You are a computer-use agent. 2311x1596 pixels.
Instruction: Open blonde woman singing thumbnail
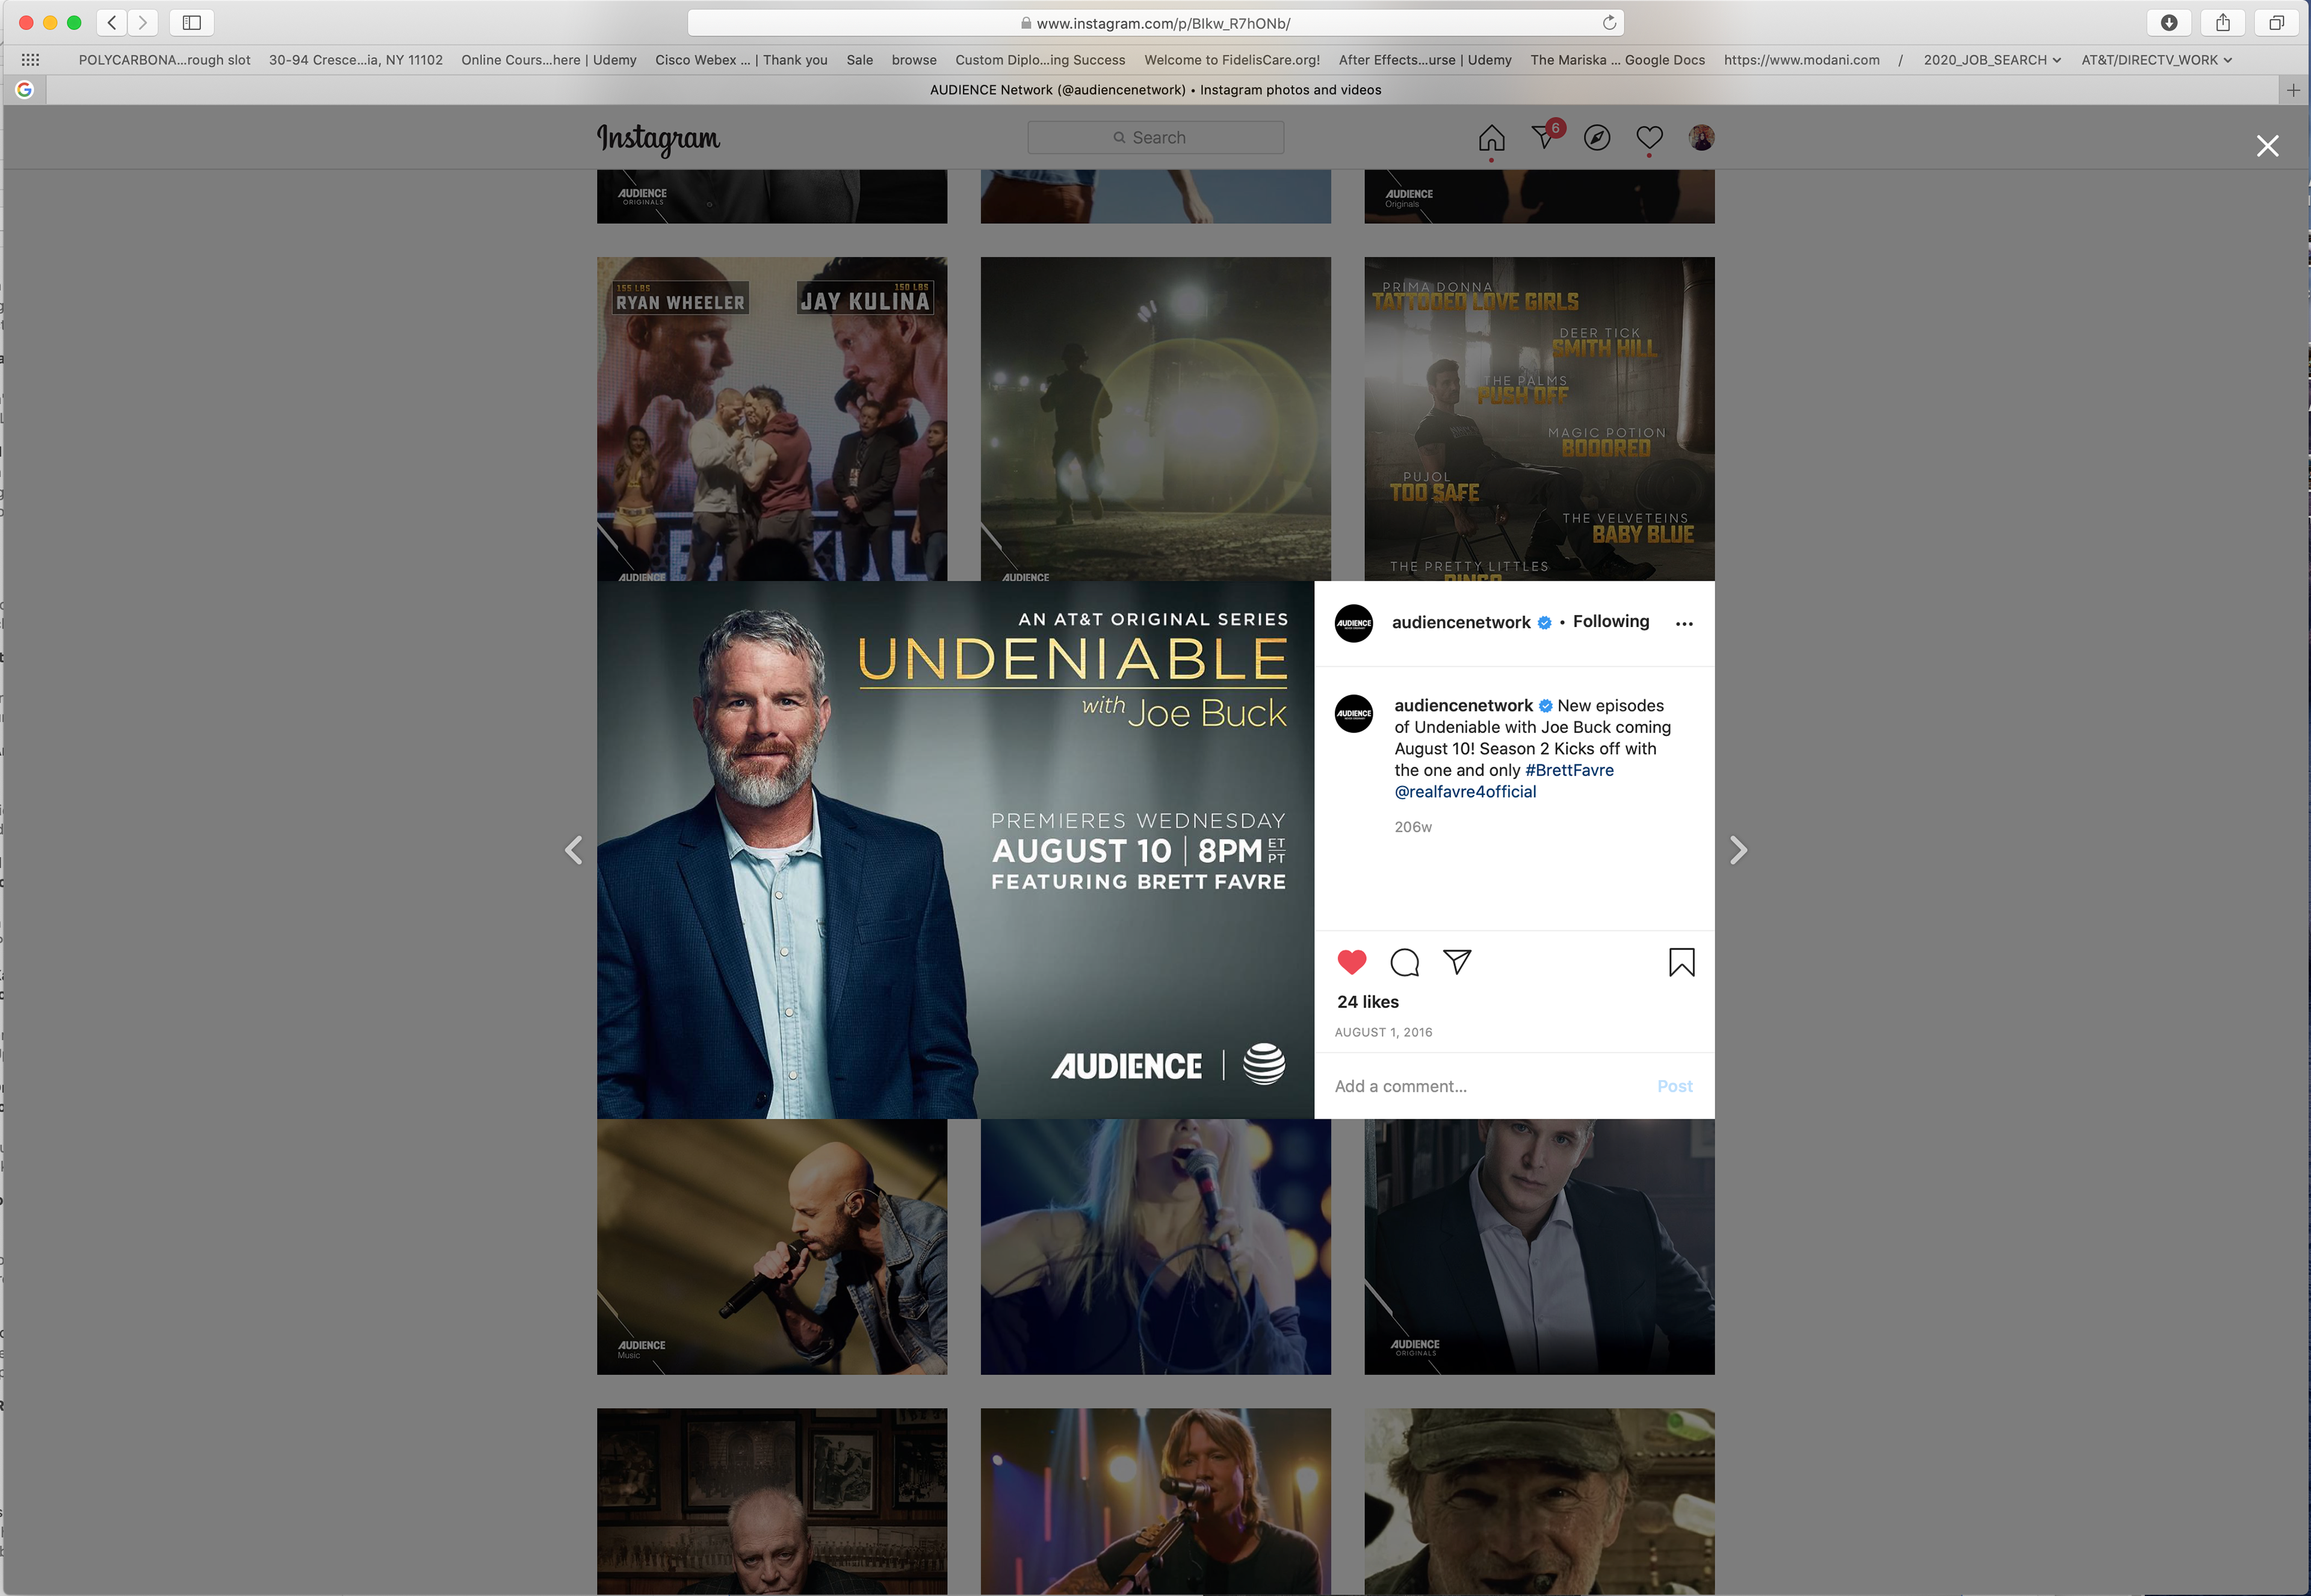tap(1155, 1246)
